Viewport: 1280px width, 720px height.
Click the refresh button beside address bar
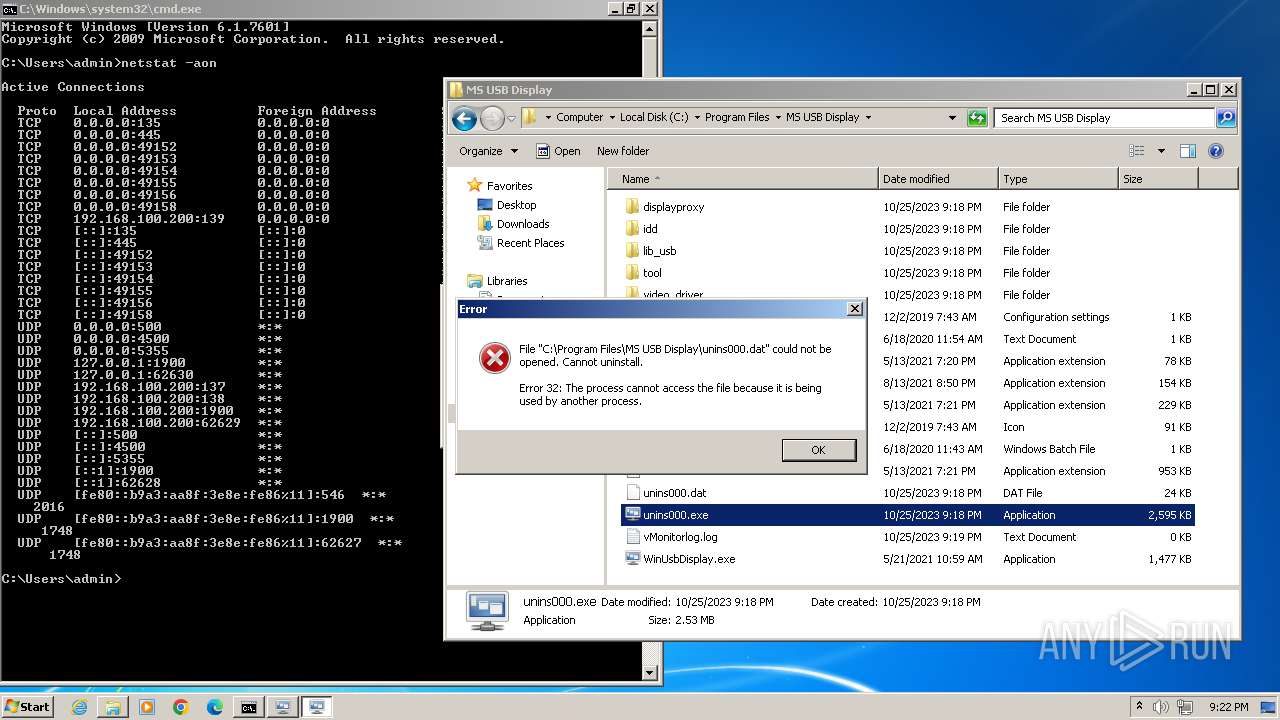(x=977, y=118)
